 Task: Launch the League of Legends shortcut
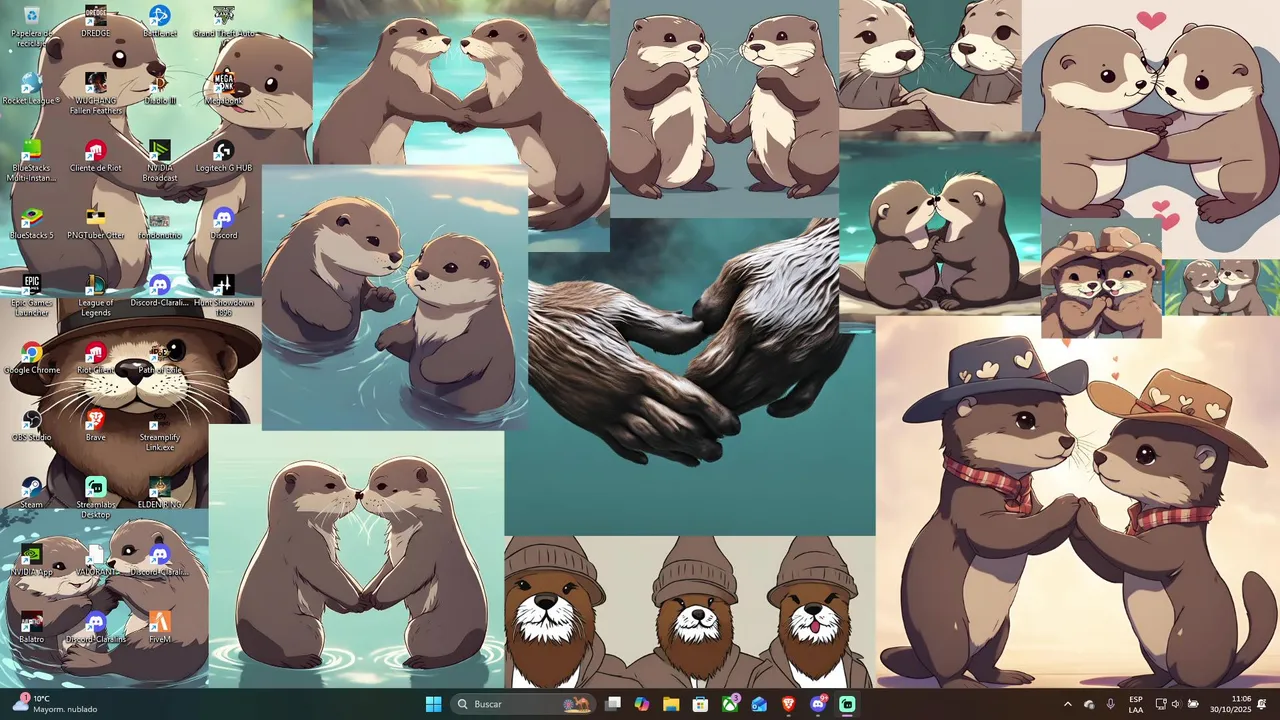pyautogui.click(x=96, y=295)
